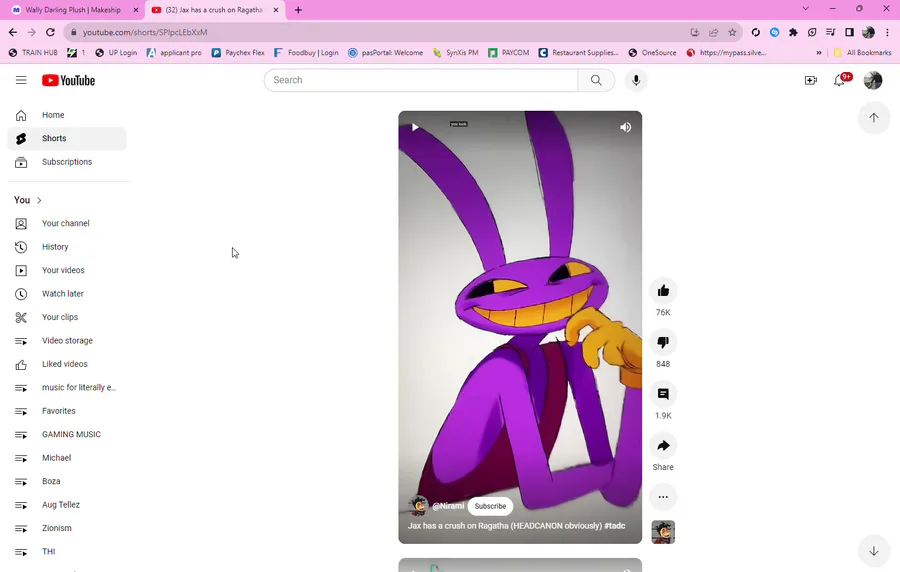Open the YouTube hamburger guide menu
The height and width of the screenshot is (572, 900).
21,80
